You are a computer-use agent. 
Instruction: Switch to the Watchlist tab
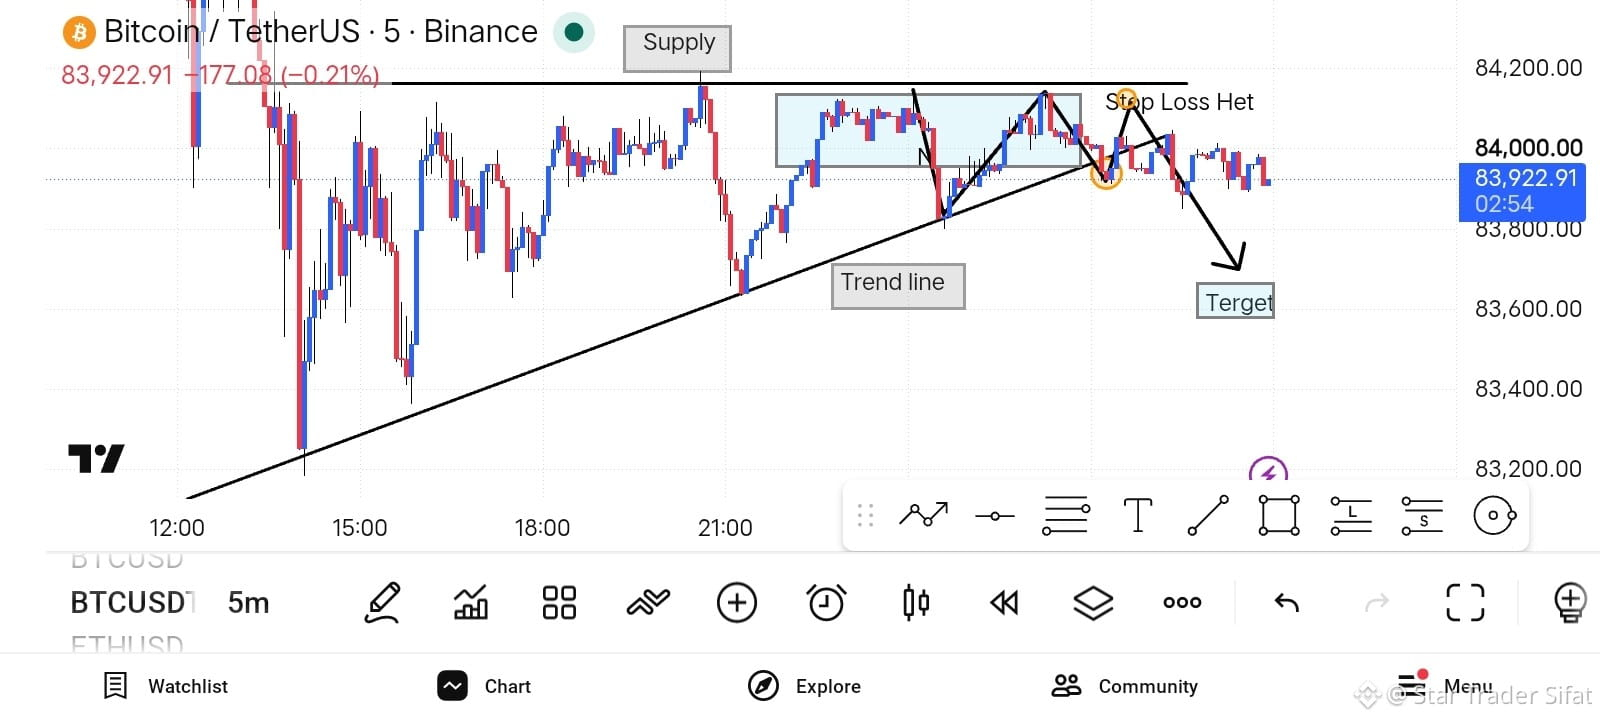click(x=166, y=686)
